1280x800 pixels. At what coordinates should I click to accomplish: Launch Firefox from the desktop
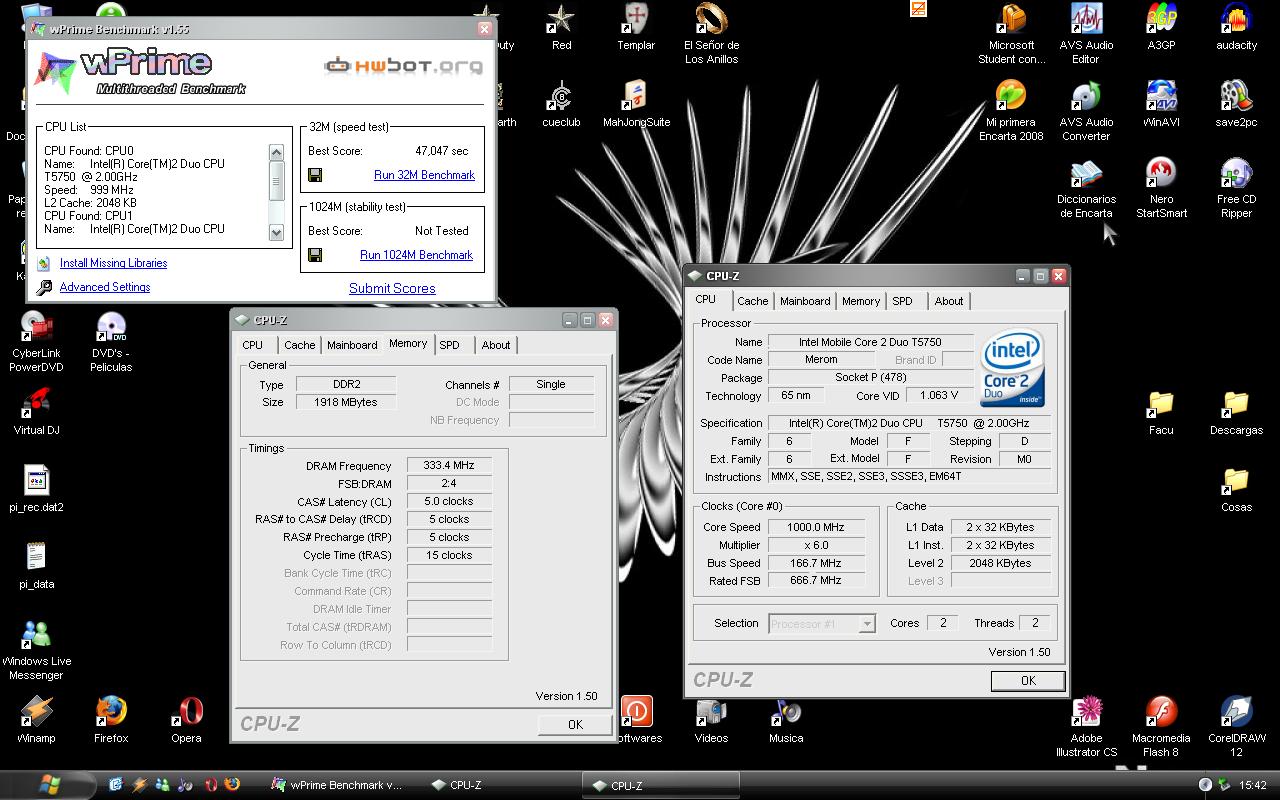[x=111, y=720]
